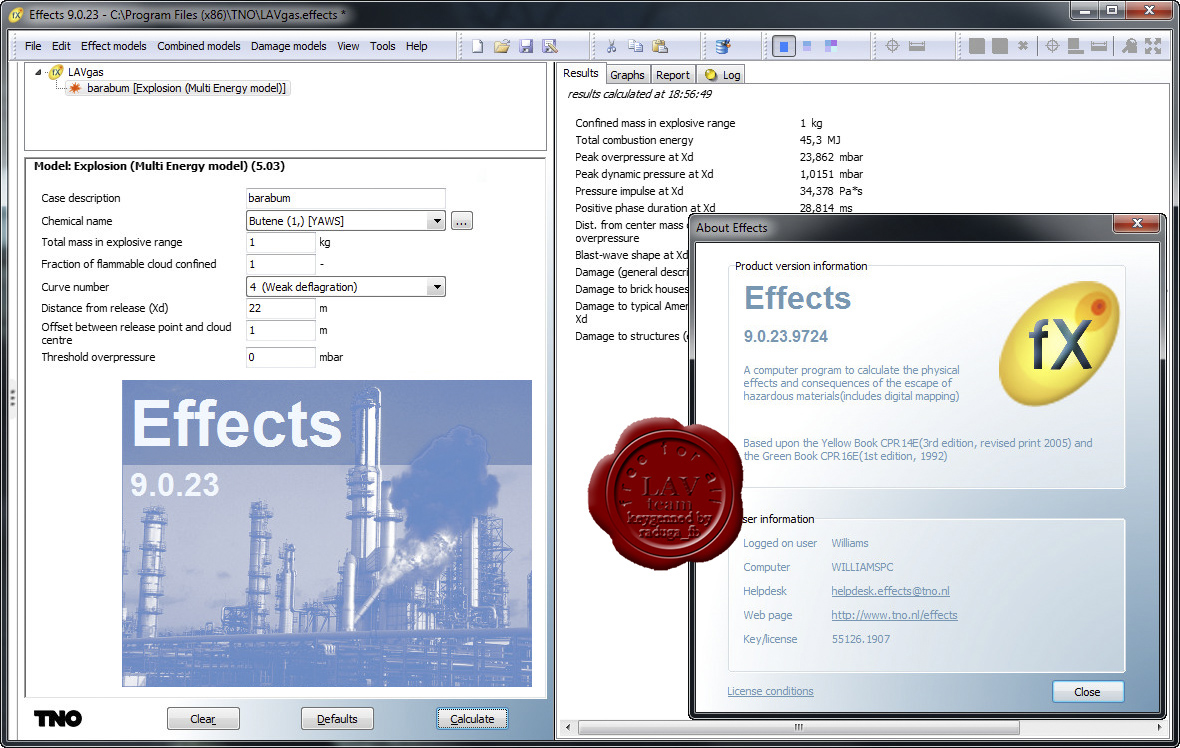
Task: Click the yellow Log tab icon
Action: point(710,74)
